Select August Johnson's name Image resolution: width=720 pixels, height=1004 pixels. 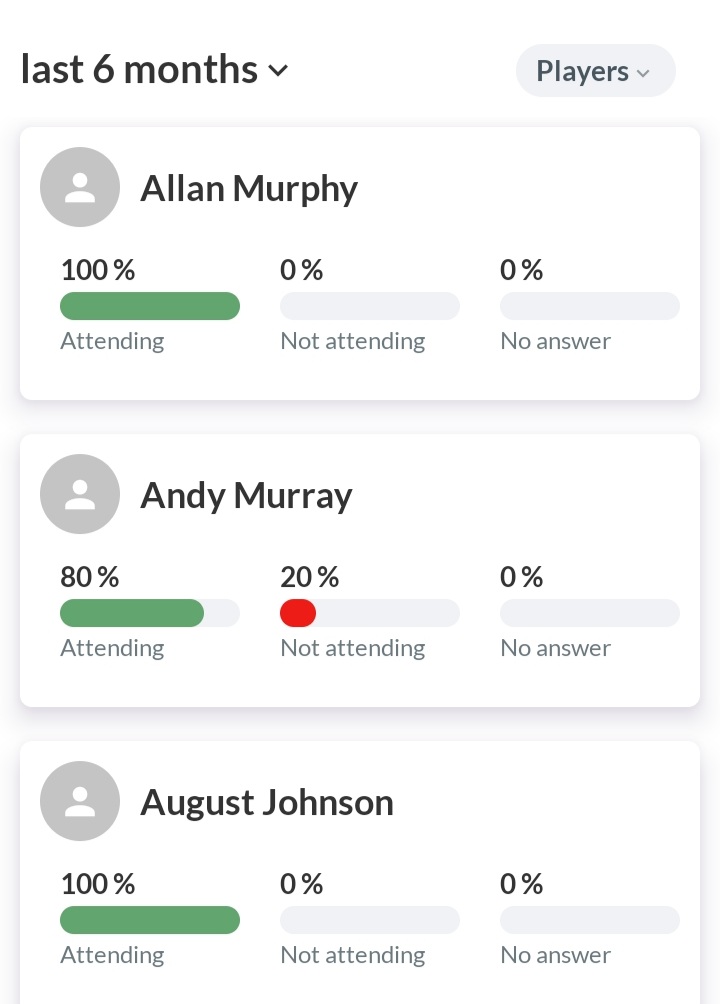coord(266,802)
